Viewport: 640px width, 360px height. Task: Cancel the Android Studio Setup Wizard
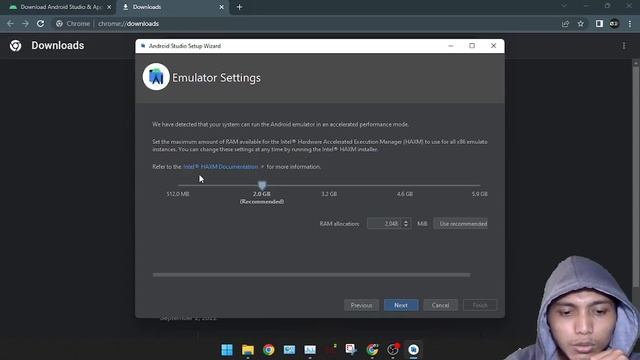click(x=440, y=305)
